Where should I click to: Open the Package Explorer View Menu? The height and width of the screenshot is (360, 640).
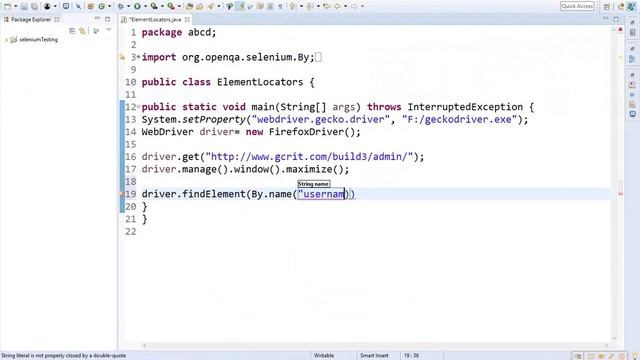point(109,30)
